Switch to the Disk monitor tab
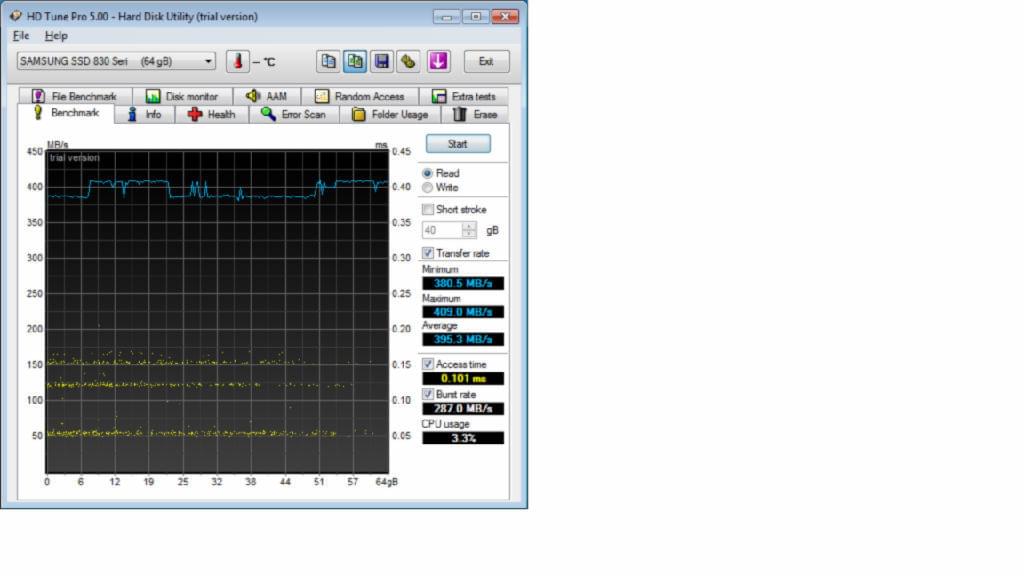 pos(183,96)
